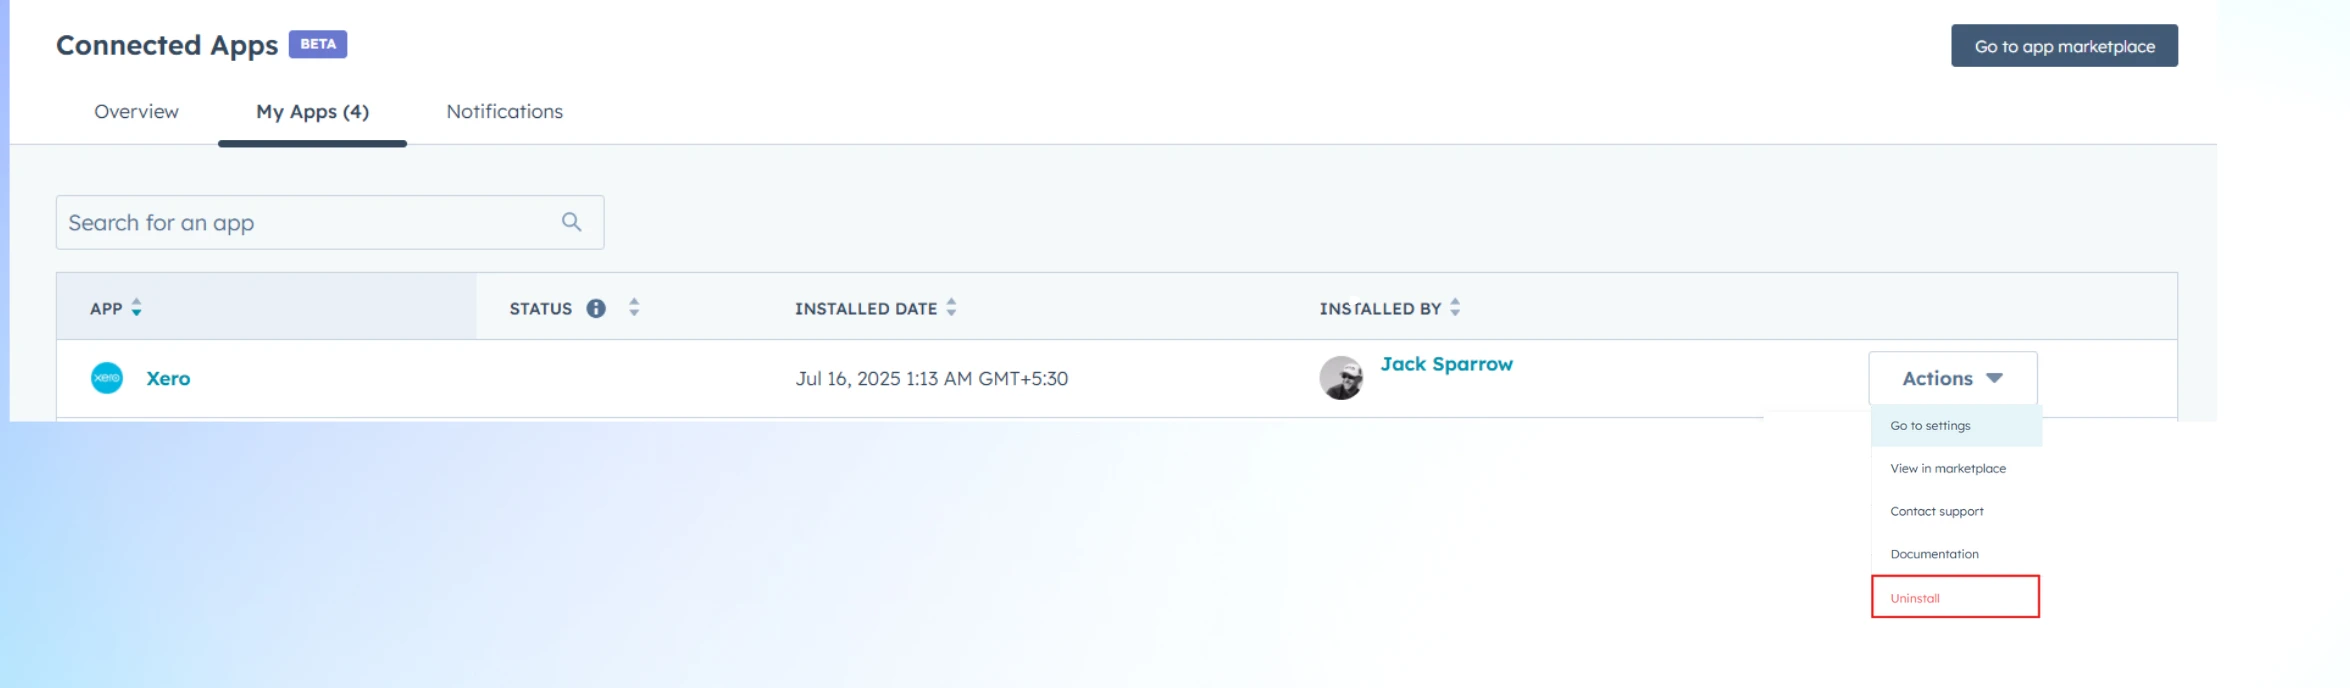Click the Xero app logo icon
The height and width of the screenshot is (688, 2350).
click(106, 378)
